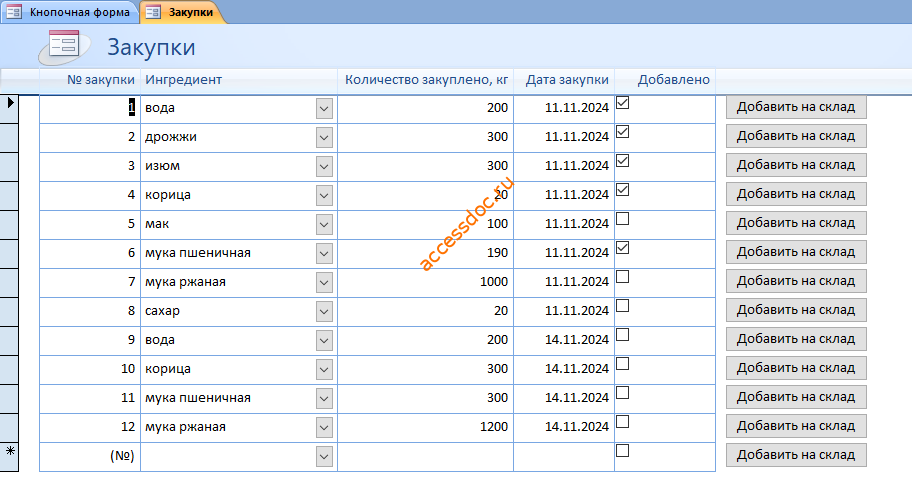
Task: Click the (№) field in the new row
Action: [90, 457]
